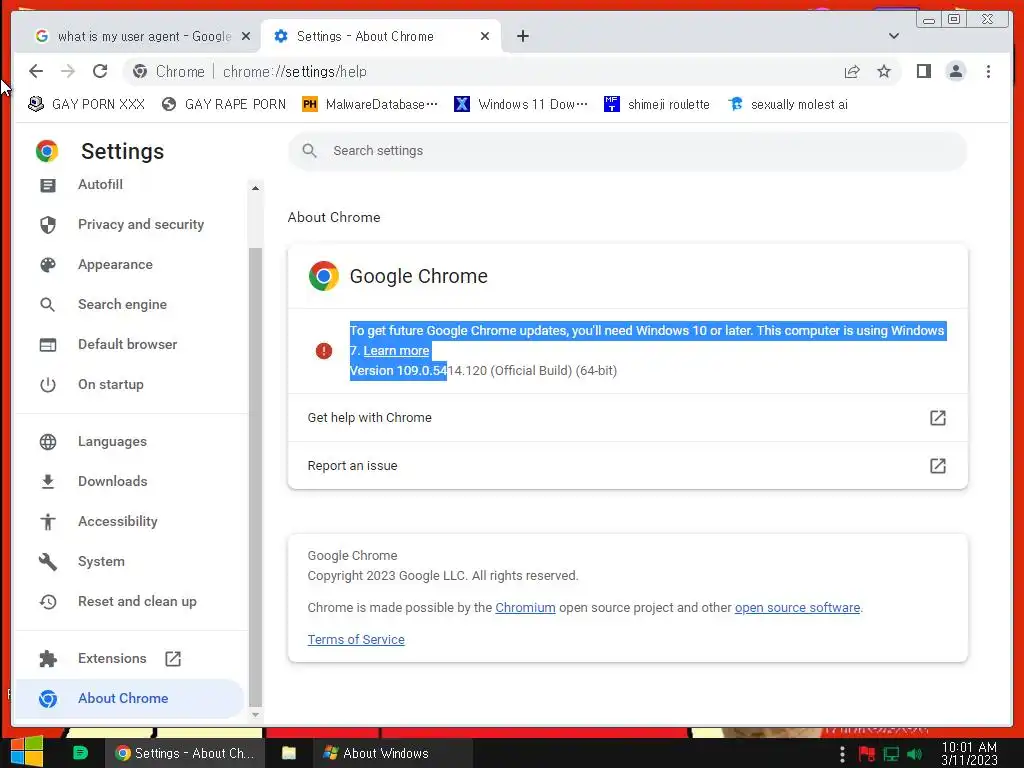Open the shimeji roulette bookmark
This screenshot has height=768, width=1024.
pos(657,104)
